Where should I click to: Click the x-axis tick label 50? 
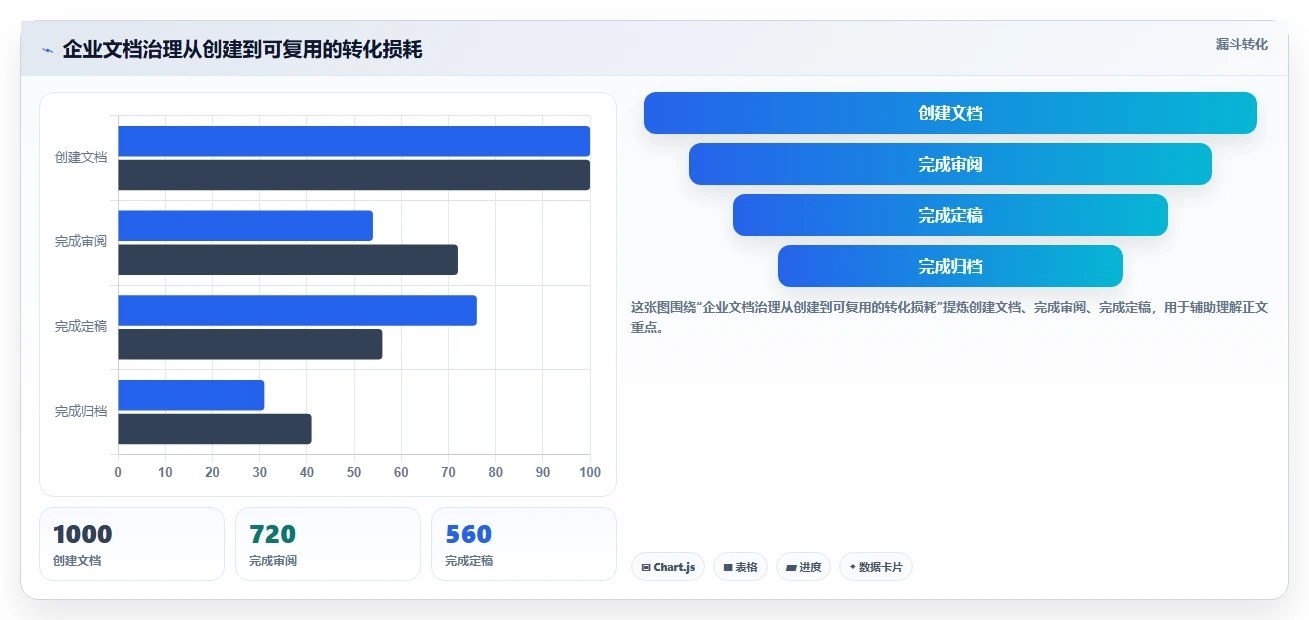point(354,472)
